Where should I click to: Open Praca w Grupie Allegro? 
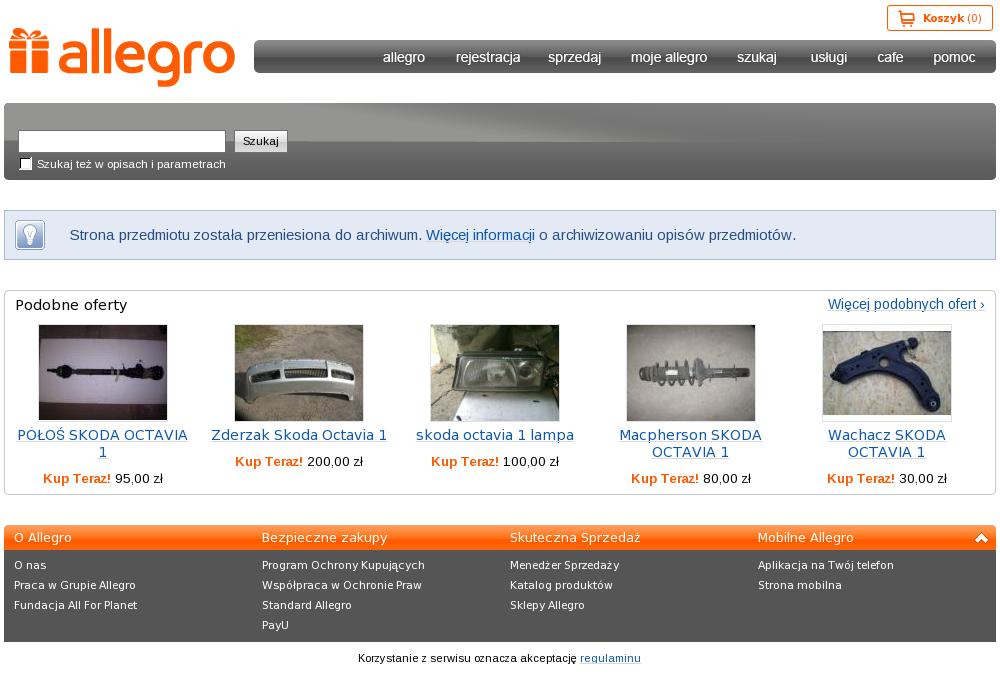point(75,585)
